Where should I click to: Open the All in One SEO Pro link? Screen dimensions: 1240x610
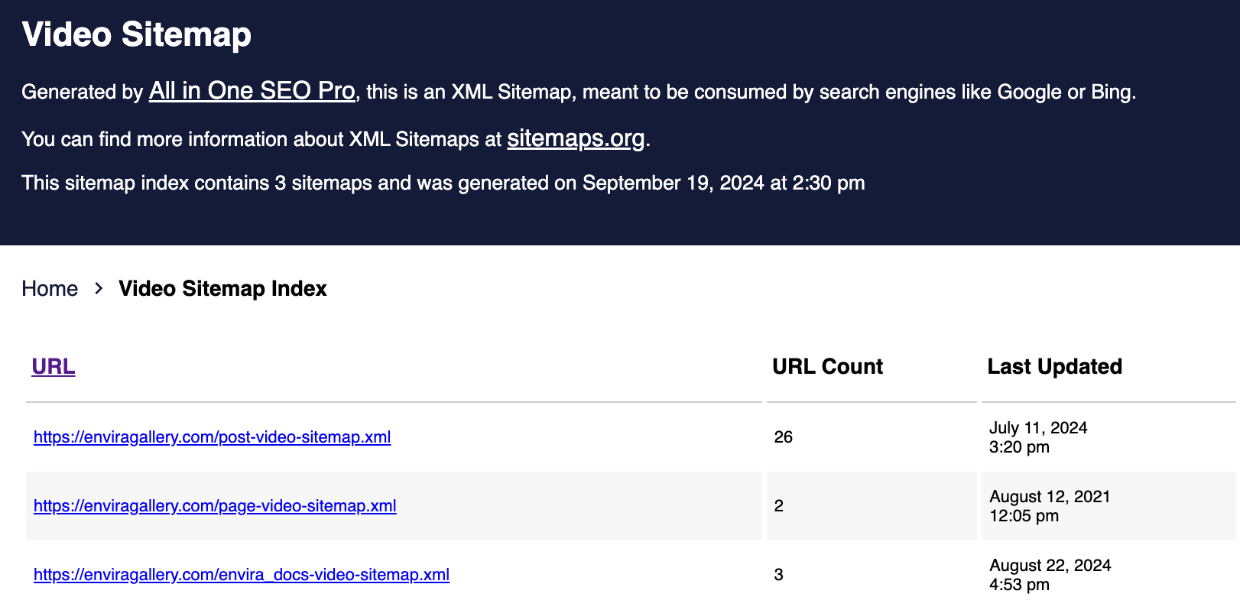point(251,91)
